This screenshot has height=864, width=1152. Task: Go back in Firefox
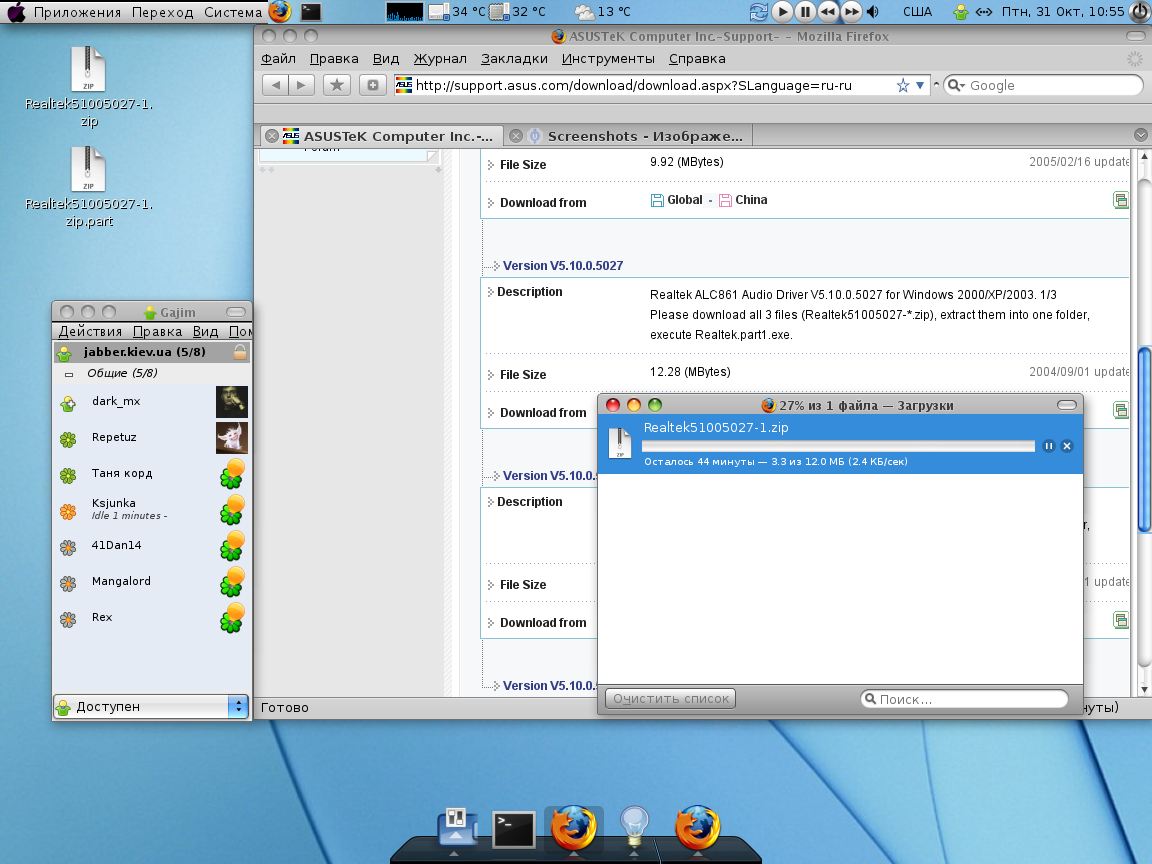[x=276, y=85]
